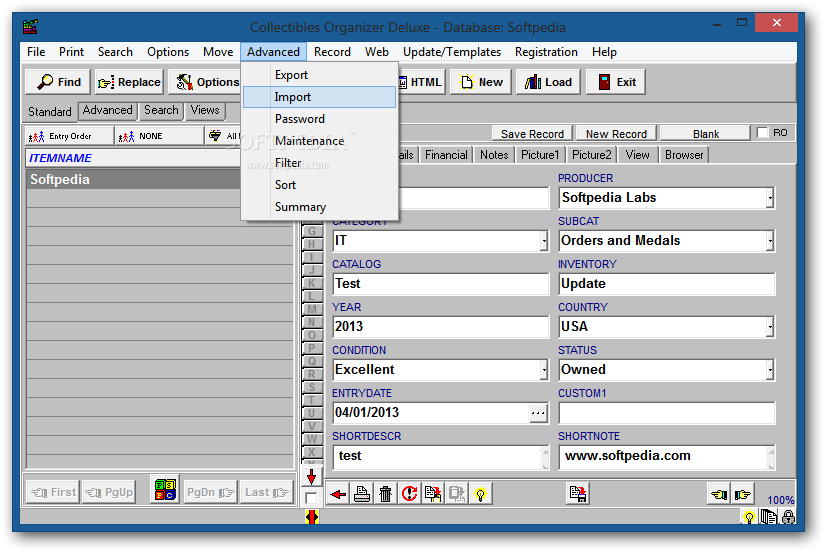Click the CATALOG input field

point(441,284)
